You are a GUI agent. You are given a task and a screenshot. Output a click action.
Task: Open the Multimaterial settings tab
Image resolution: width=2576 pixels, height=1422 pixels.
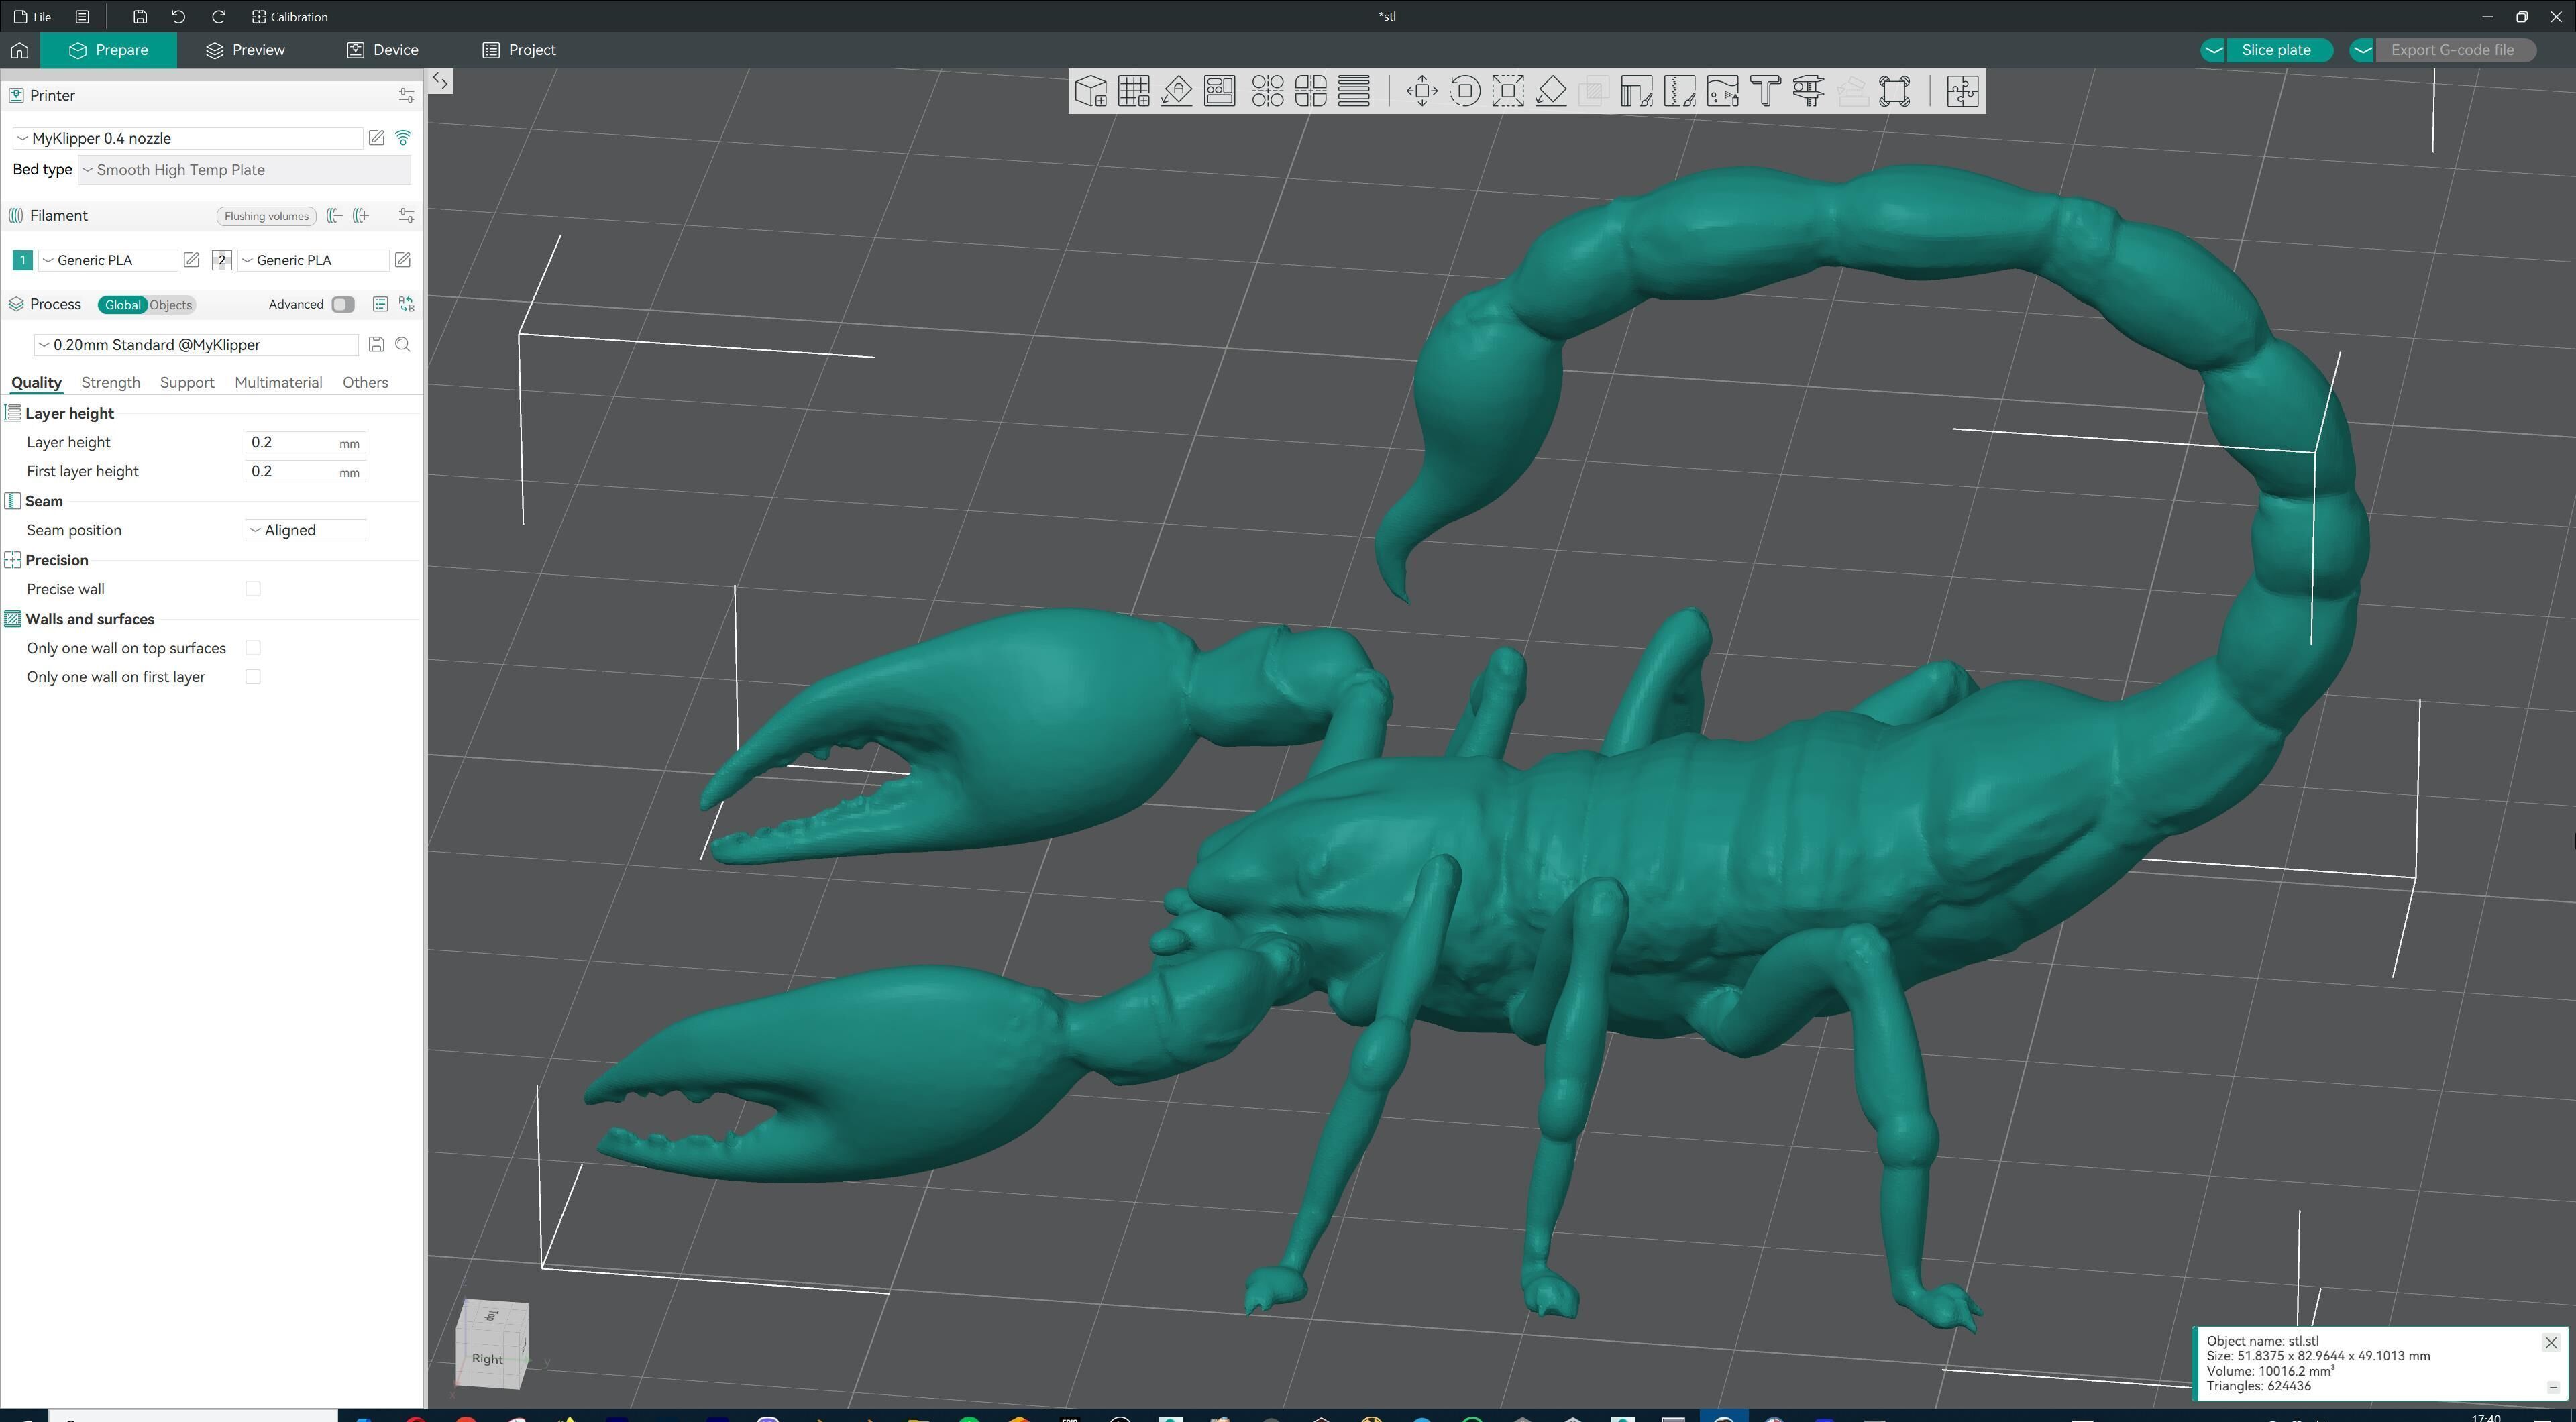click(278, 383)
